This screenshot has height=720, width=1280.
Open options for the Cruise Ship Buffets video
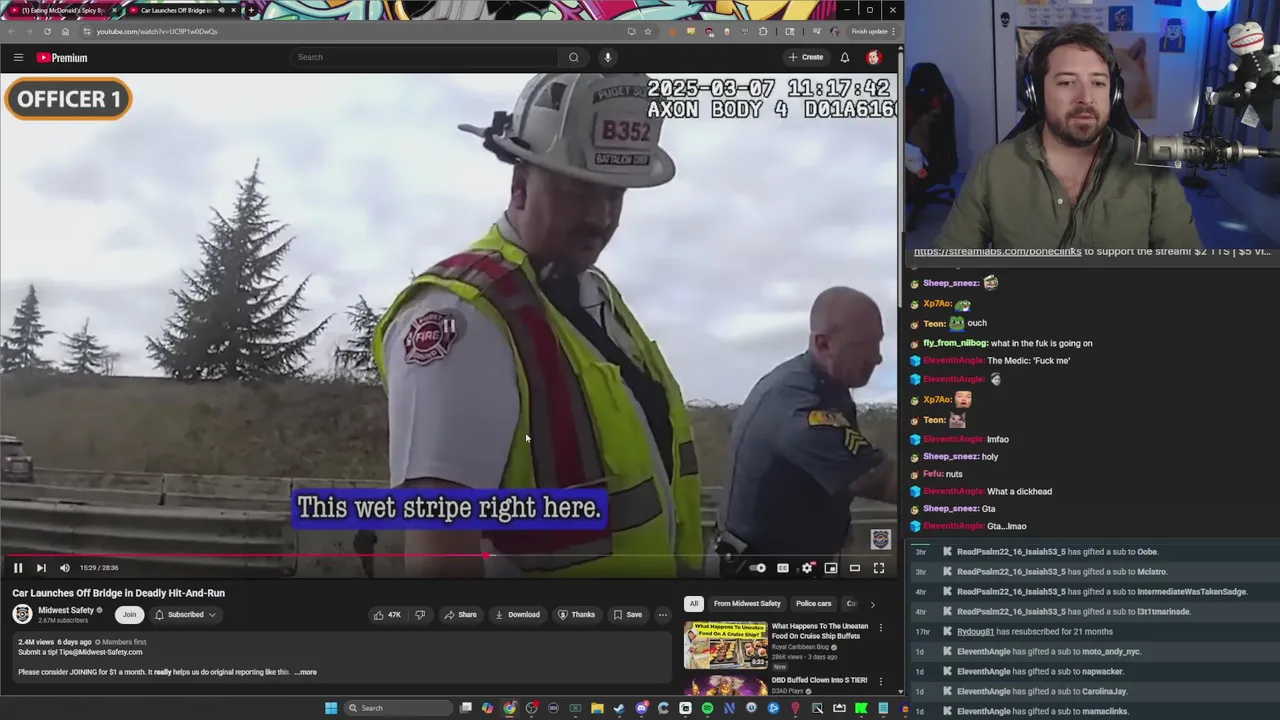(881, 628)
